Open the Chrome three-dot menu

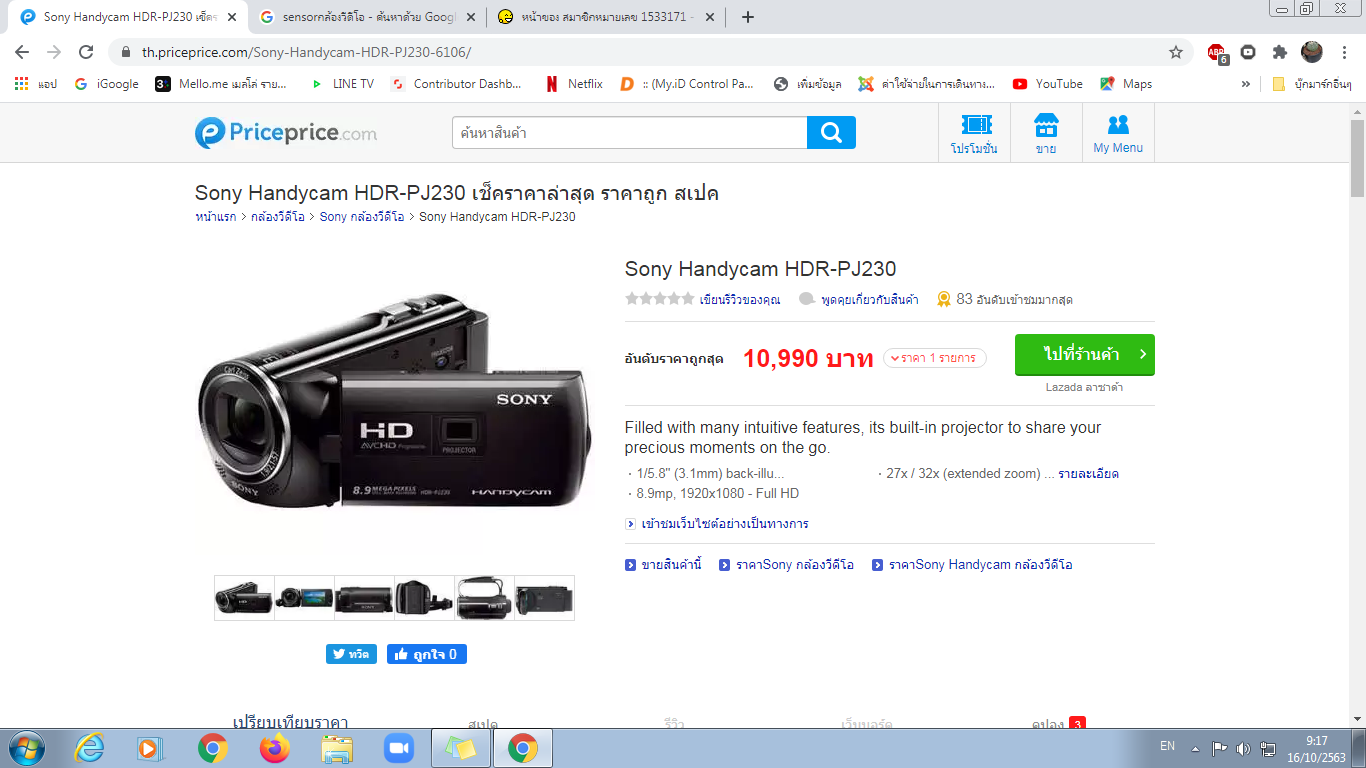(1345, 52)
